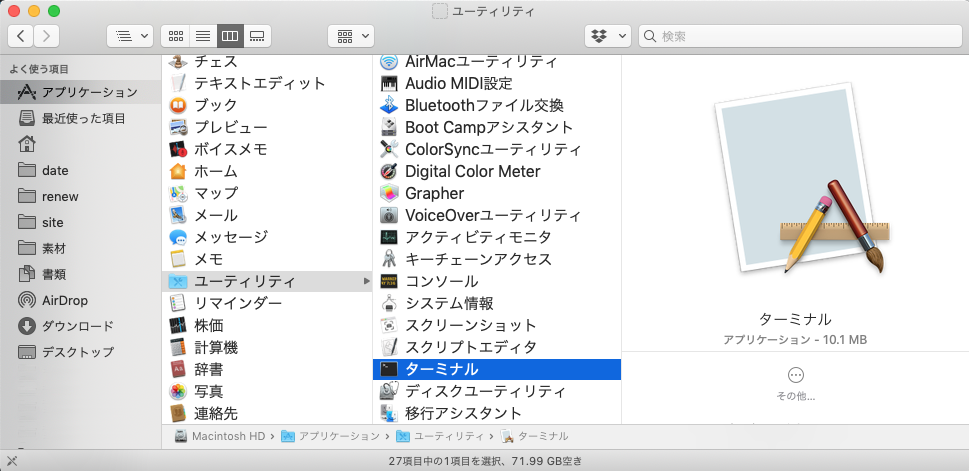Select the Bluetoothファイル交換 icon
Image resolution: width=969 pixels, height=471 pixels.
coord(389,105)
